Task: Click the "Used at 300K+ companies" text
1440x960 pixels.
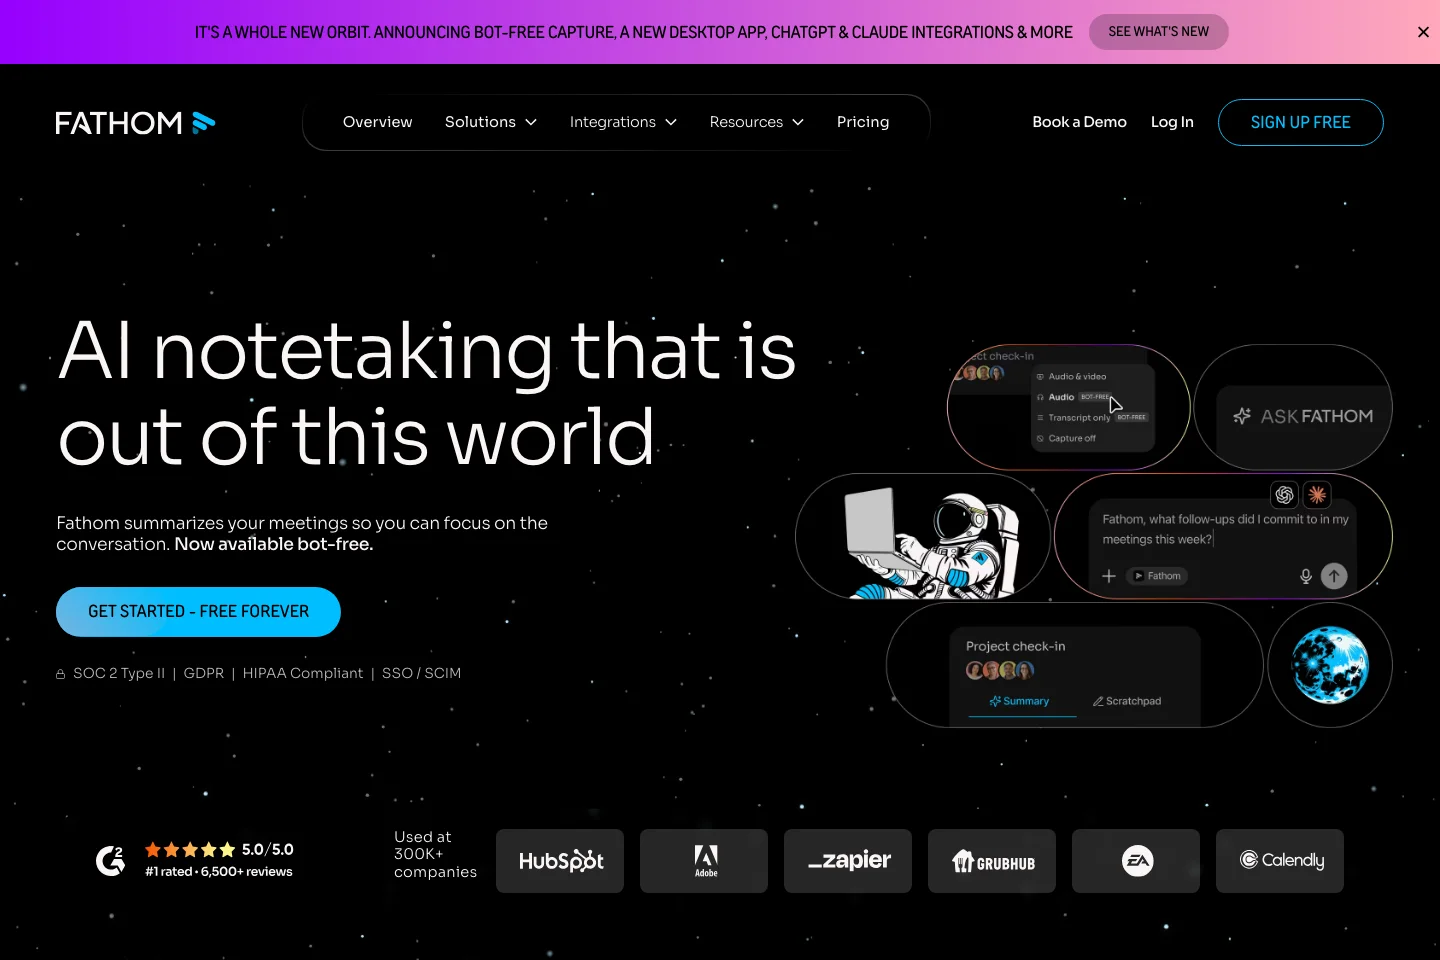Action: (435, 854)
